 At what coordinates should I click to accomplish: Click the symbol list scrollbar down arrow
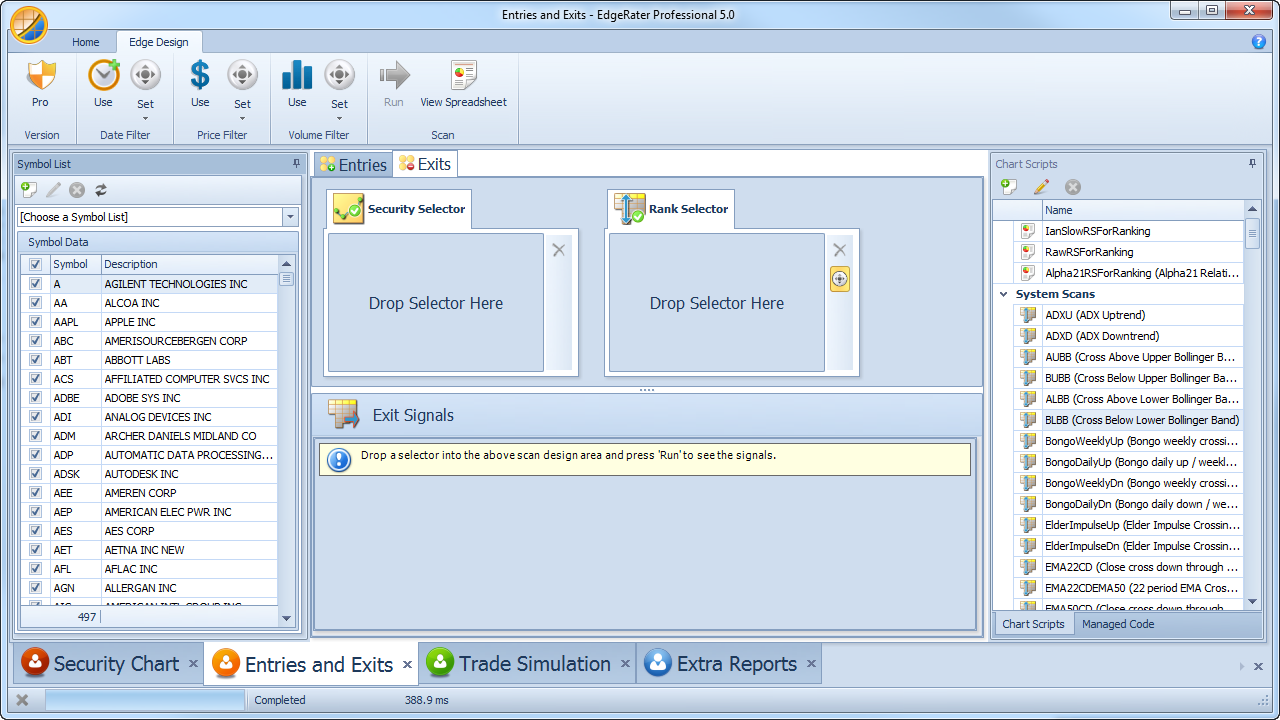tap(287, 619)
